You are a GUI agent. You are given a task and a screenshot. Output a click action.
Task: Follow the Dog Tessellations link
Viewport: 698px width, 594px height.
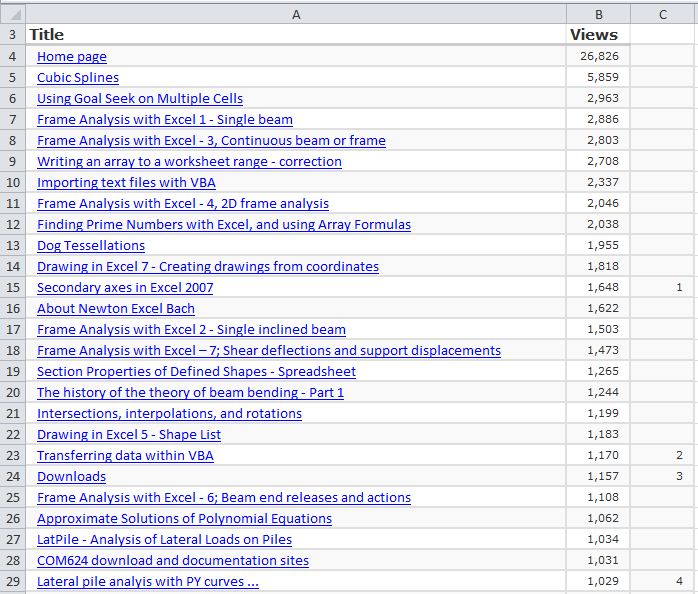[91, 246]
